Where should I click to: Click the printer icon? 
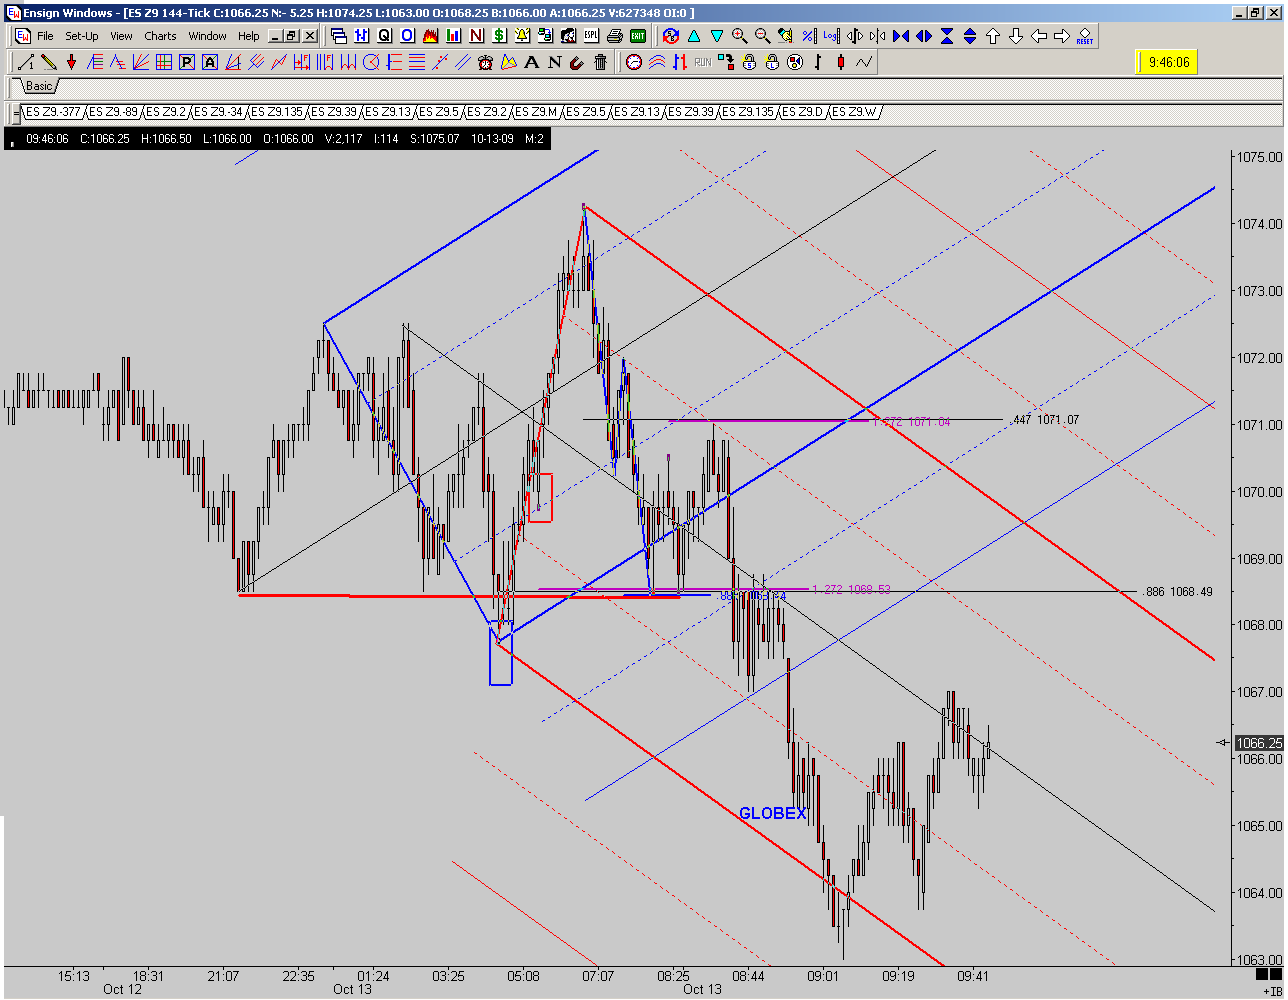pyautogui.click(x=614, y=36)
